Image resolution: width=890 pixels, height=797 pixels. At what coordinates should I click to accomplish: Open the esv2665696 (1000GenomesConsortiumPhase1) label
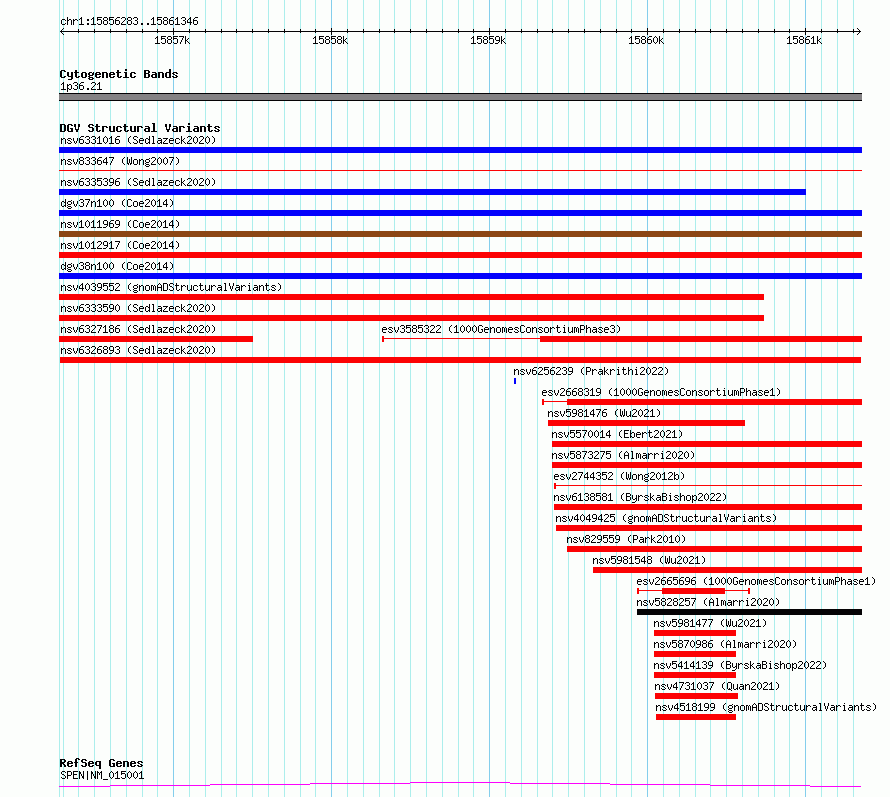756,581
